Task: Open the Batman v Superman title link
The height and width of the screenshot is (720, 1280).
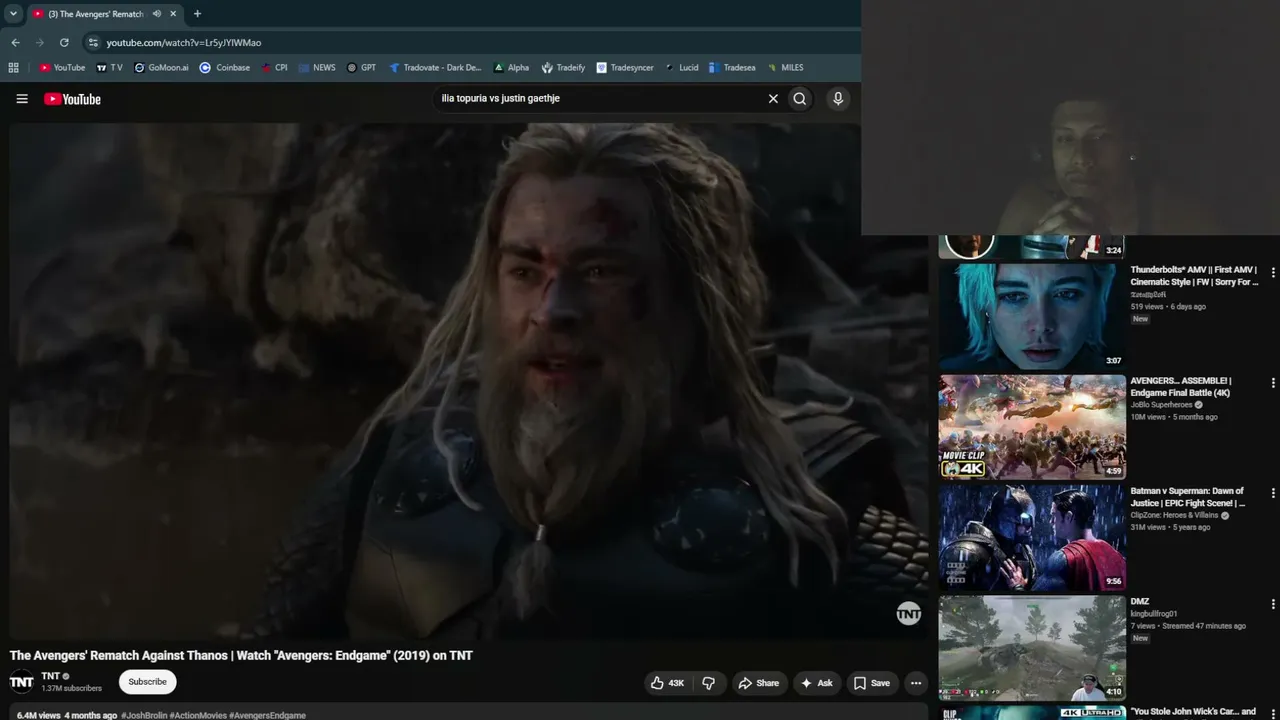Action: coord(1187,497)
